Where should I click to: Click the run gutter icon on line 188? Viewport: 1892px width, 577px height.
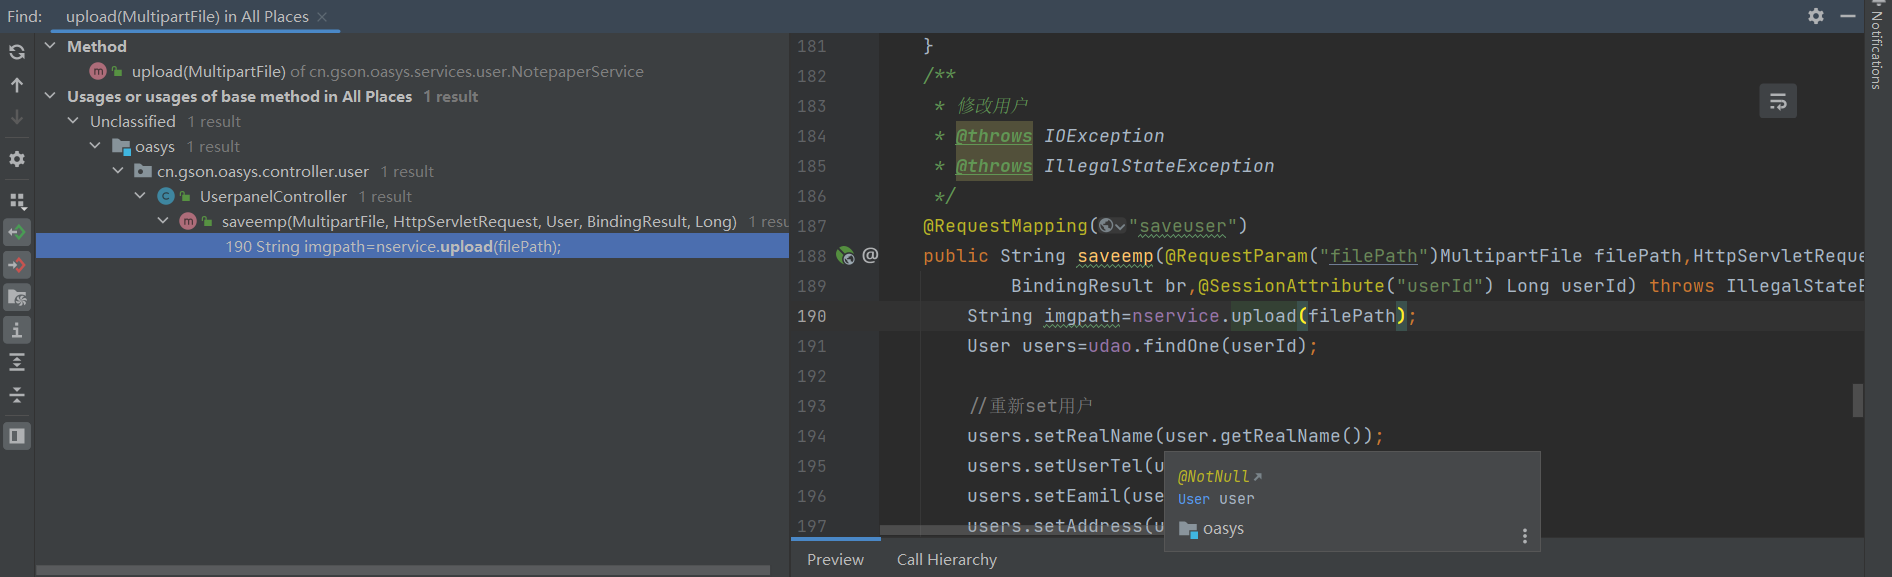(x=845, y=256)
